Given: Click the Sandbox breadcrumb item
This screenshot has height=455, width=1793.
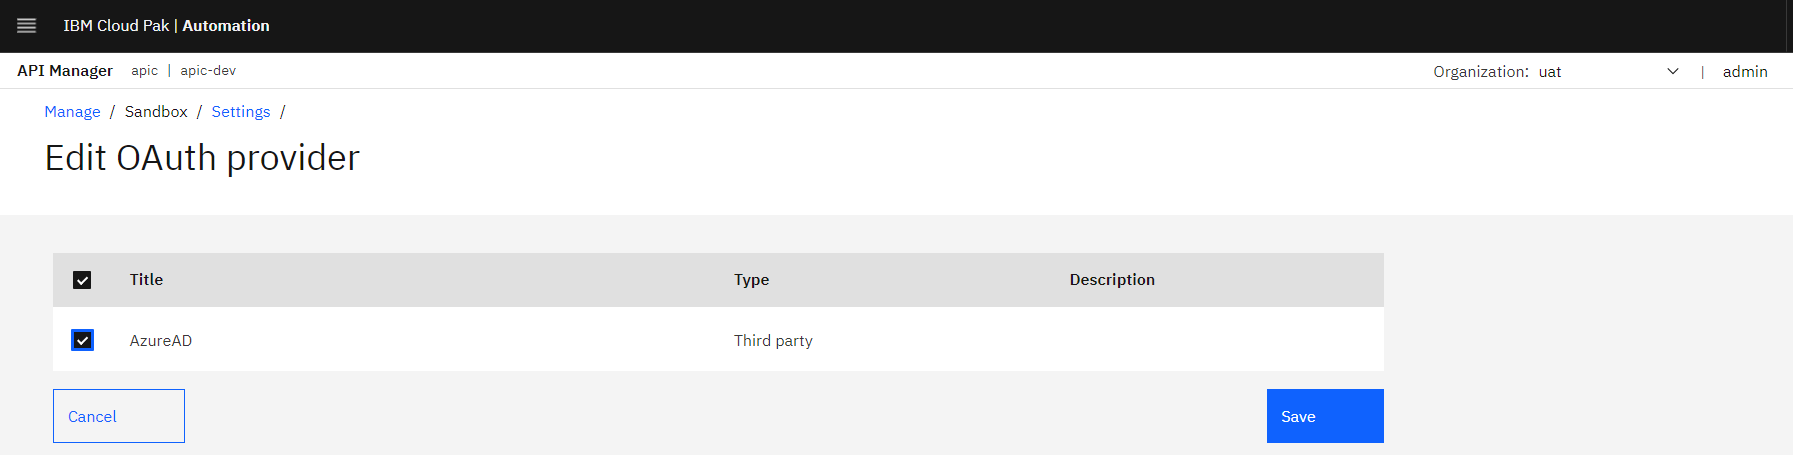Looking at the screenshot, I should tap(156, 112).
